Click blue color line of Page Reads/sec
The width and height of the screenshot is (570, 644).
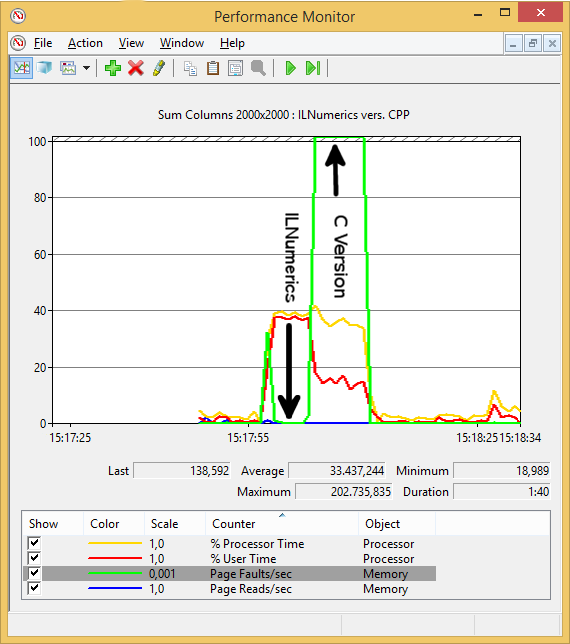[x=115, y=588]
